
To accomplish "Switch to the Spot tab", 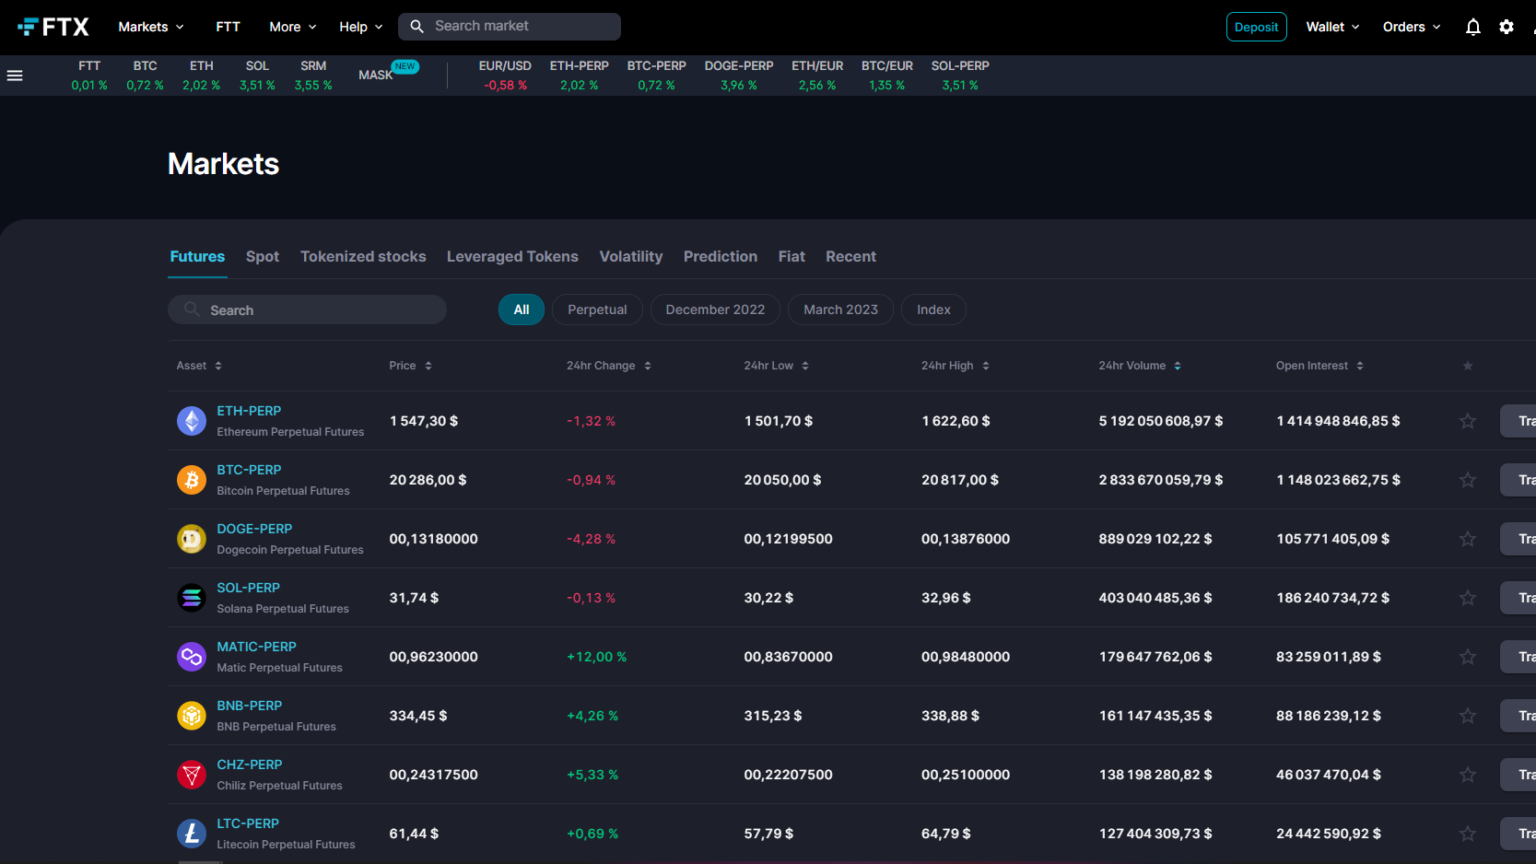I will click(x=262, y=256).
